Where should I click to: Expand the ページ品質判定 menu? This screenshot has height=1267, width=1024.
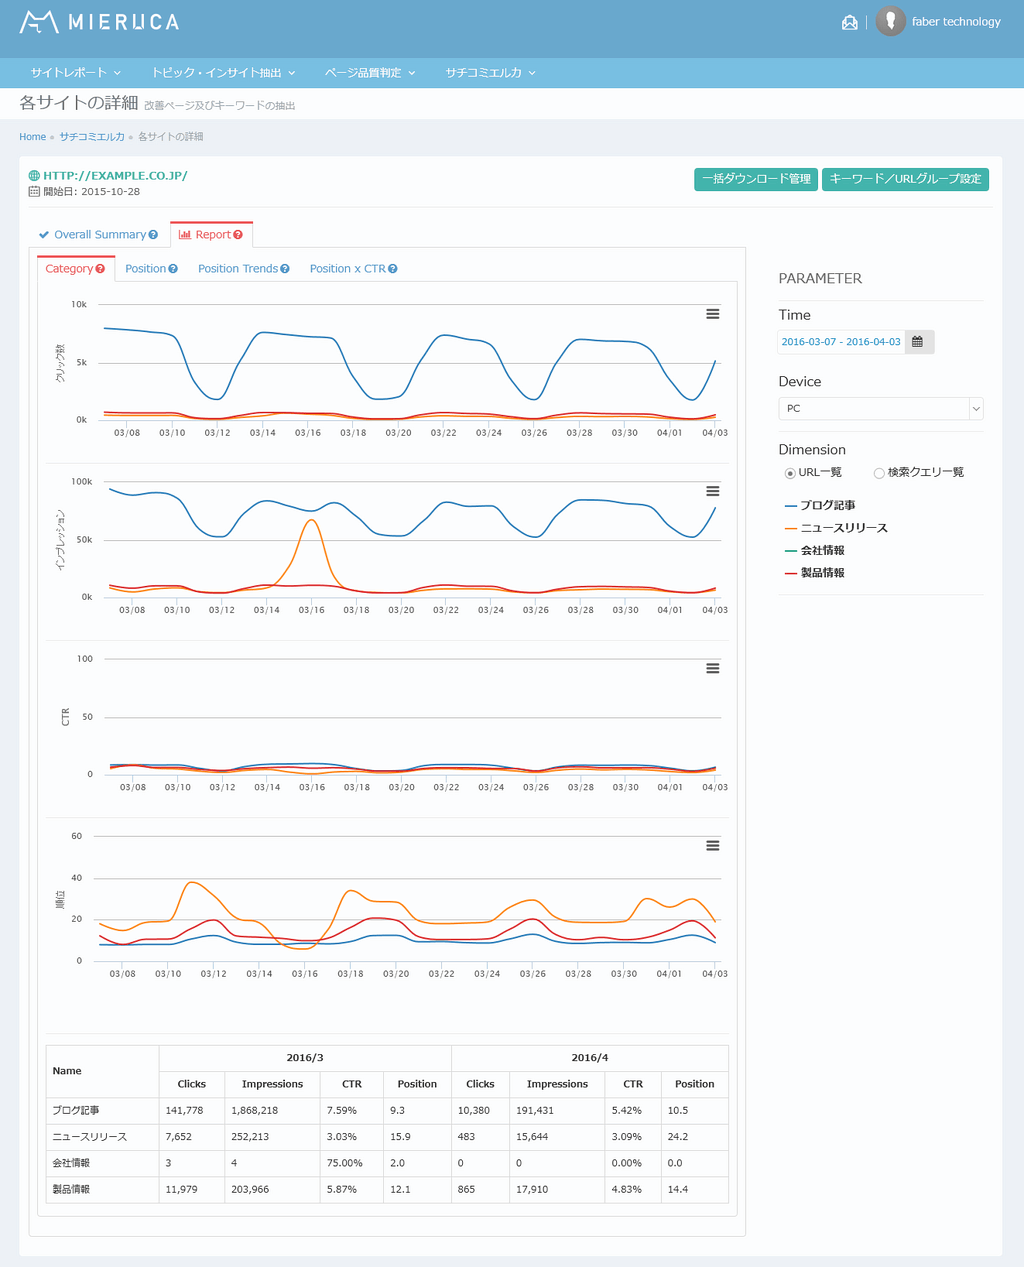(x=369, y=73)
